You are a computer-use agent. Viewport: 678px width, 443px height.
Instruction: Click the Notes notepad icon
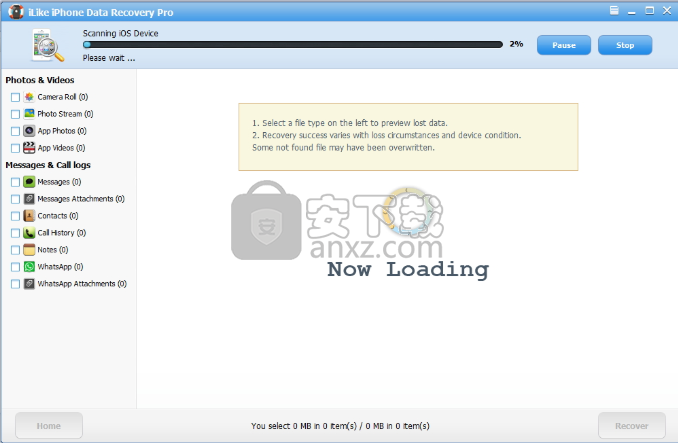pyautogui.click(x=29, y=250)
